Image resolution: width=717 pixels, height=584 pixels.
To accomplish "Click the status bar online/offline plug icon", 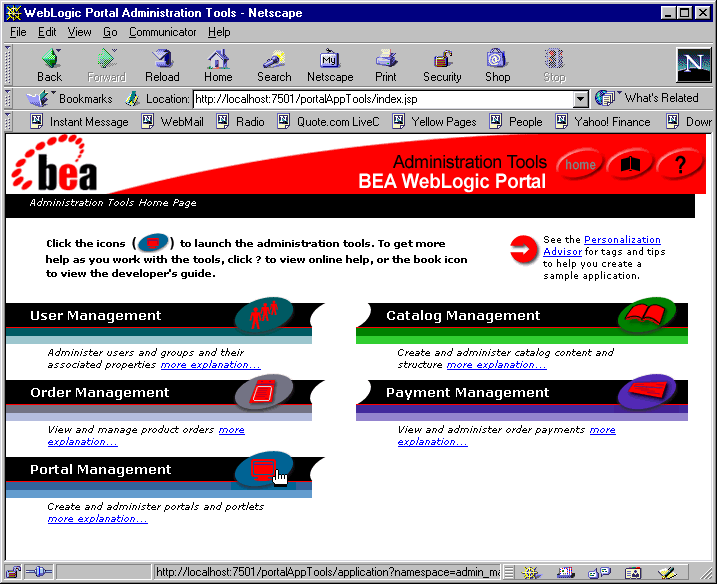I will pyautogui.click(x=39, y=572).
